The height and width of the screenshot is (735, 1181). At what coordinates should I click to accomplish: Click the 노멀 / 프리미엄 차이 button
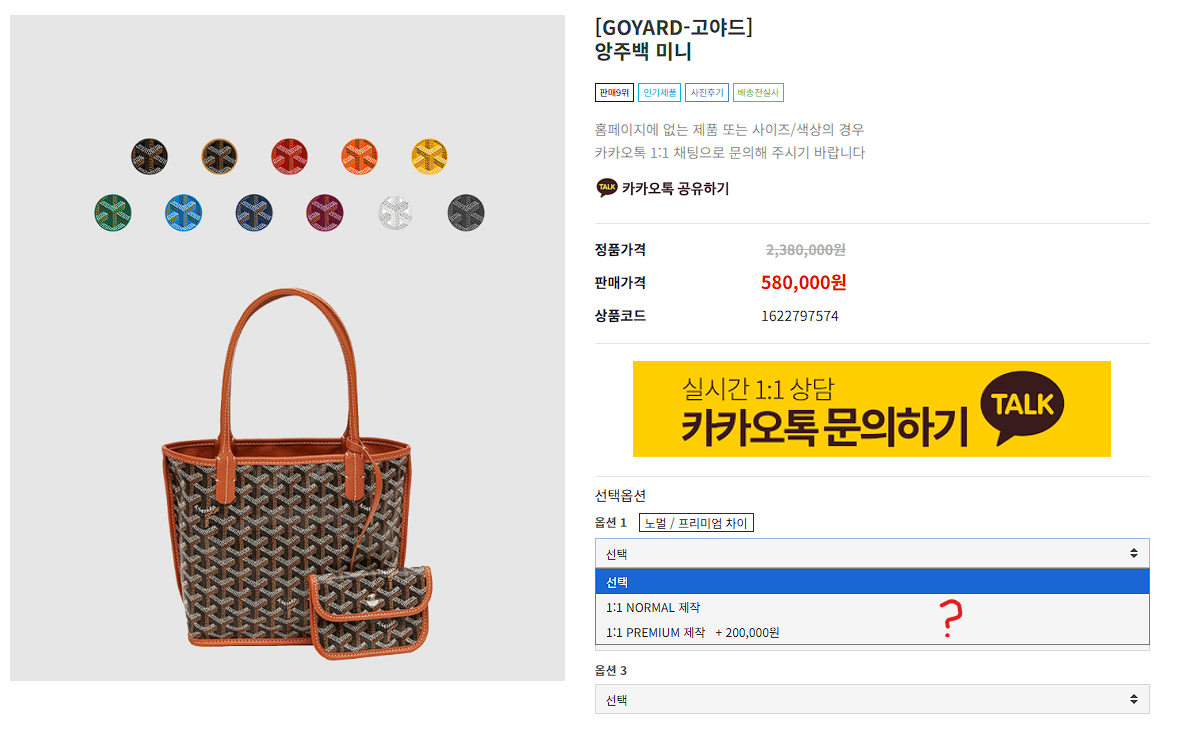tap(696, 523)
